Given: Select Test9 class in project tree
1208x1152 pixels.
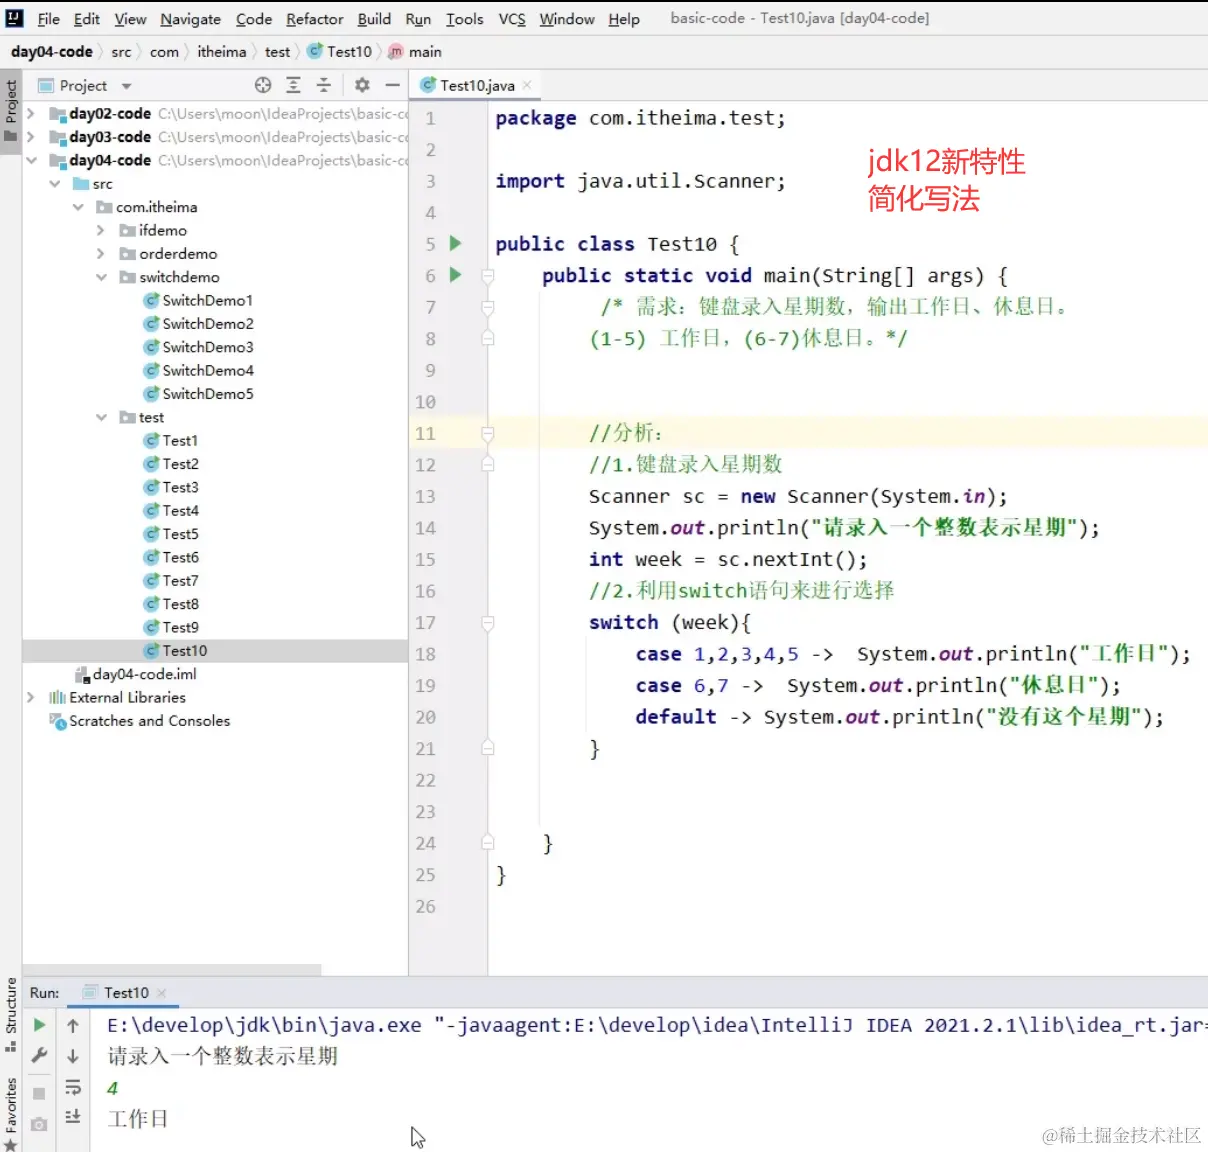Looking at the screenshot, I should [x=171, y=627].
